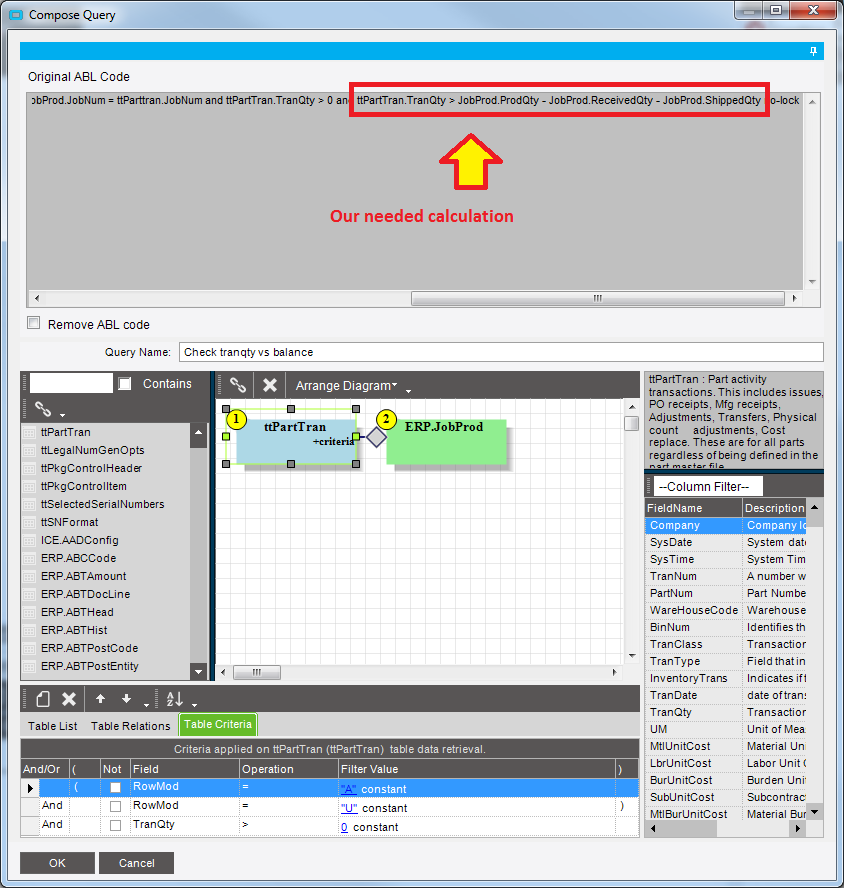The image size is (844, 888).
Task: Click the sort criteria icon
Action: pos(174,699)
